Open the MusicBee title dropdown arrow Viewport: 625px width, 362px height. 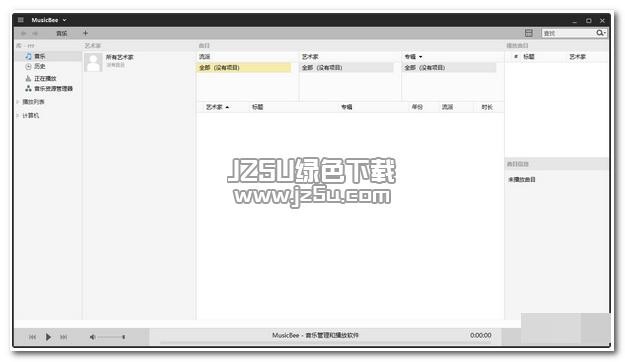[64, 20]
